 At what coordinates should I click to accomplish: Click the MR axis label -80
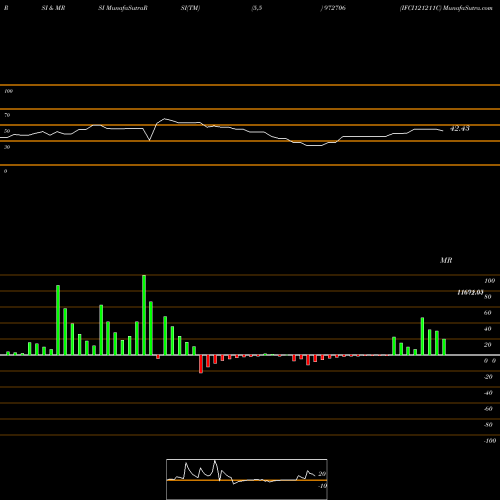pos(488,425)
